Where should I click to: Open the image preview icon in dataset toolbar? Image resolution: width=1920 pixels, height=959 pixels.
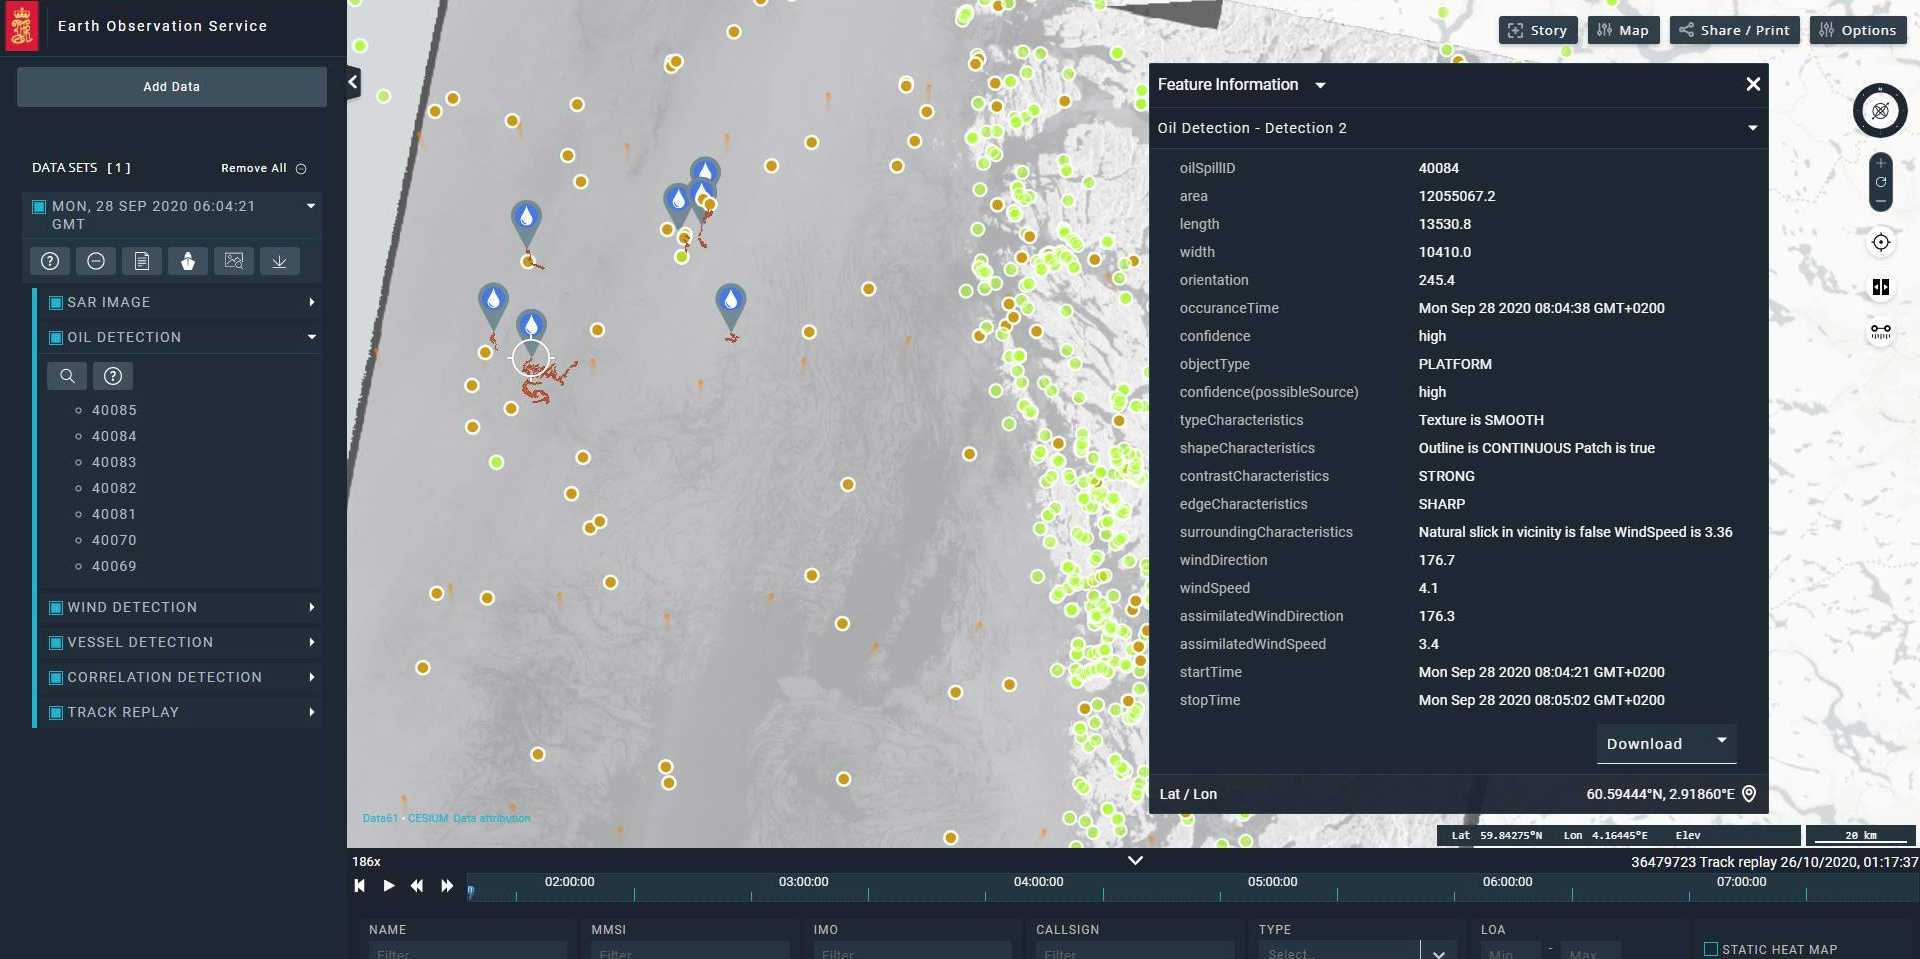(x=234, y=261)
